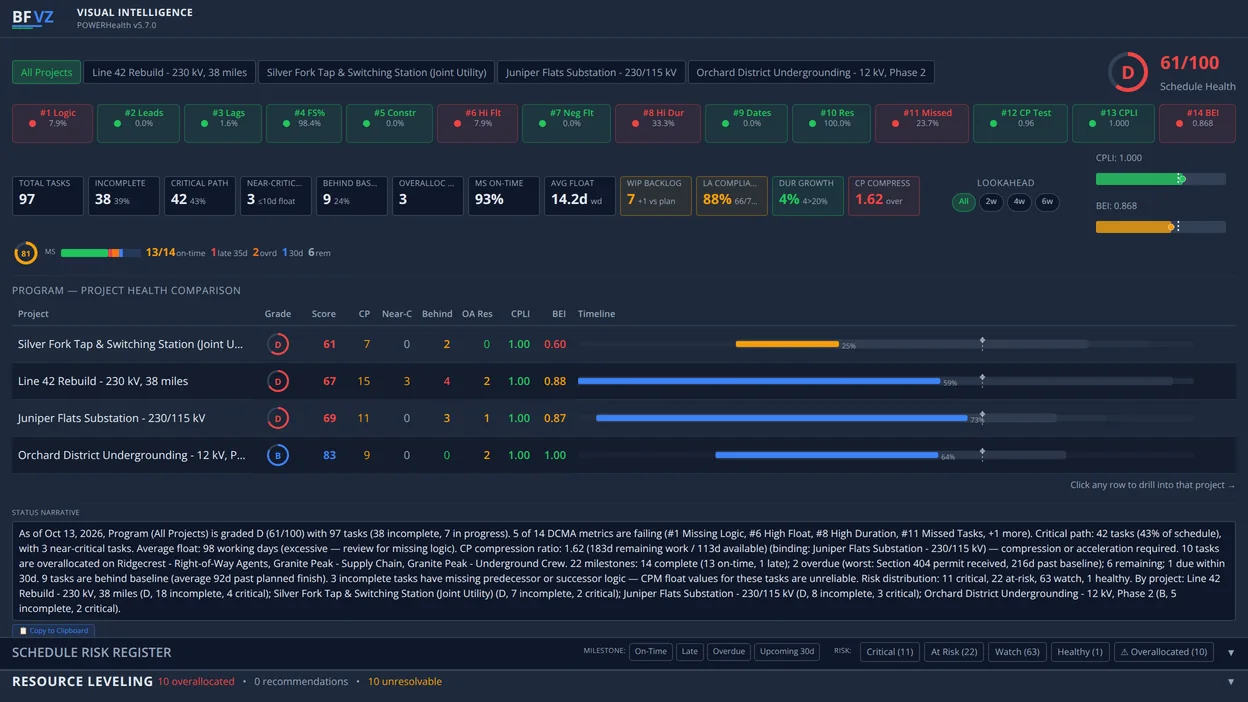Click the #6 Hi Flt metric card

[x=476, y=123]
